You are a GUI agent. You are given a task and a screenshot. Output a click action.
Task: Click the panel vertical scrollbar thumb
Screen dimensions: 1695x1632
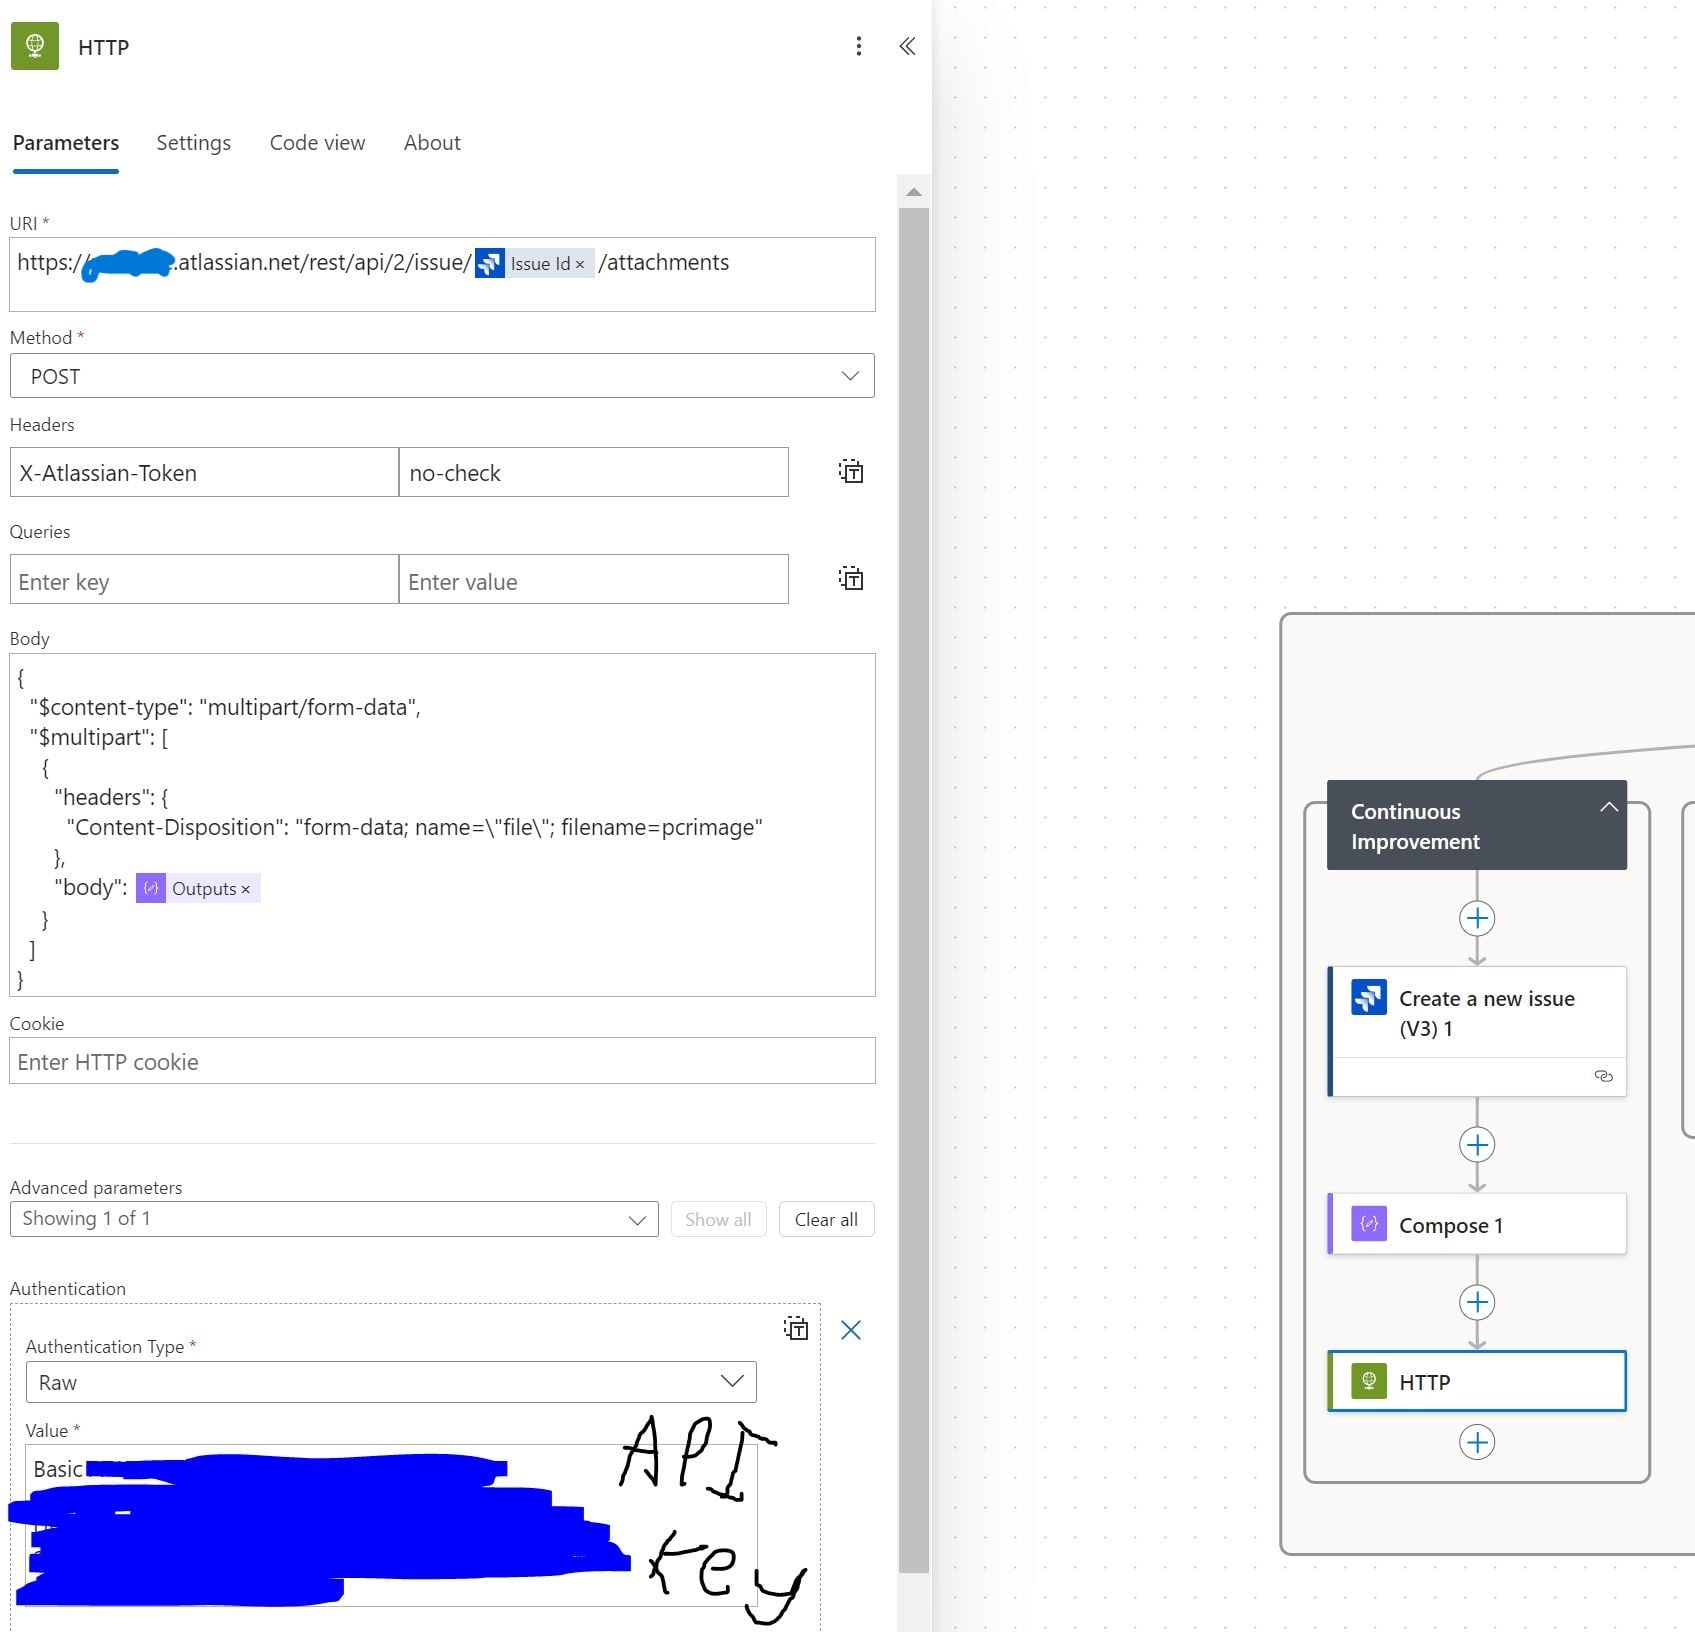[x=913, y=890]
